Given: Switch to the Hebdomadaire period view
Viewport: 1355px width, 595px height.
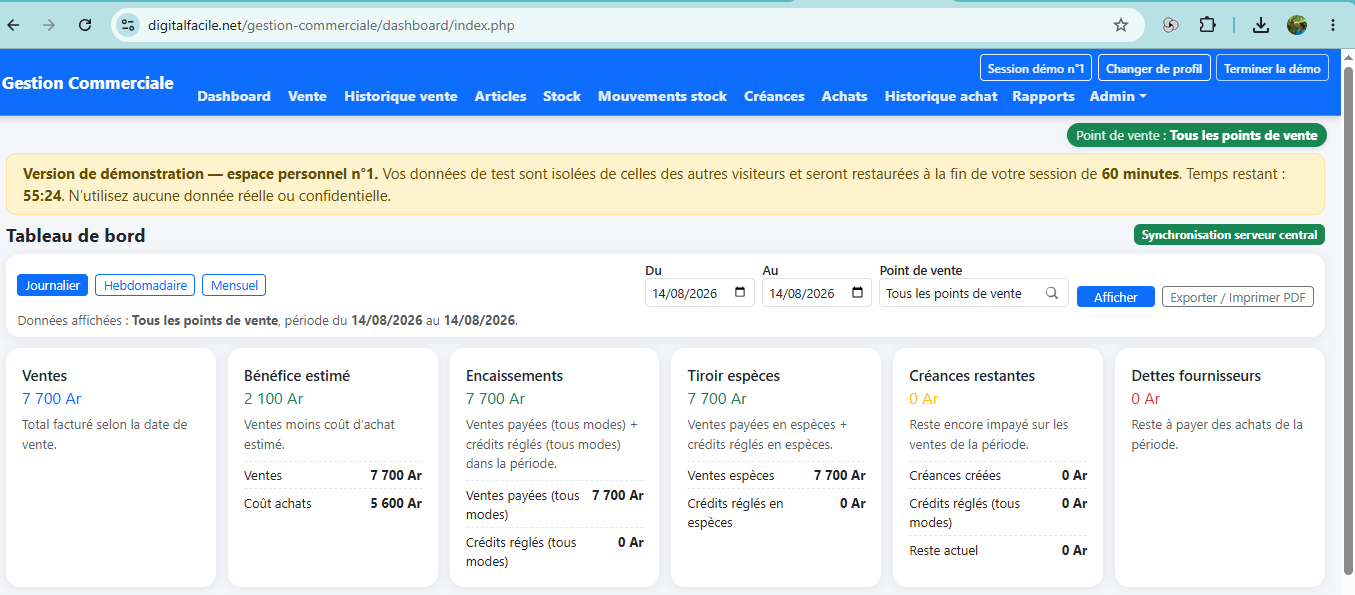Looking at the screenshot, I should [x=146, y=285].
